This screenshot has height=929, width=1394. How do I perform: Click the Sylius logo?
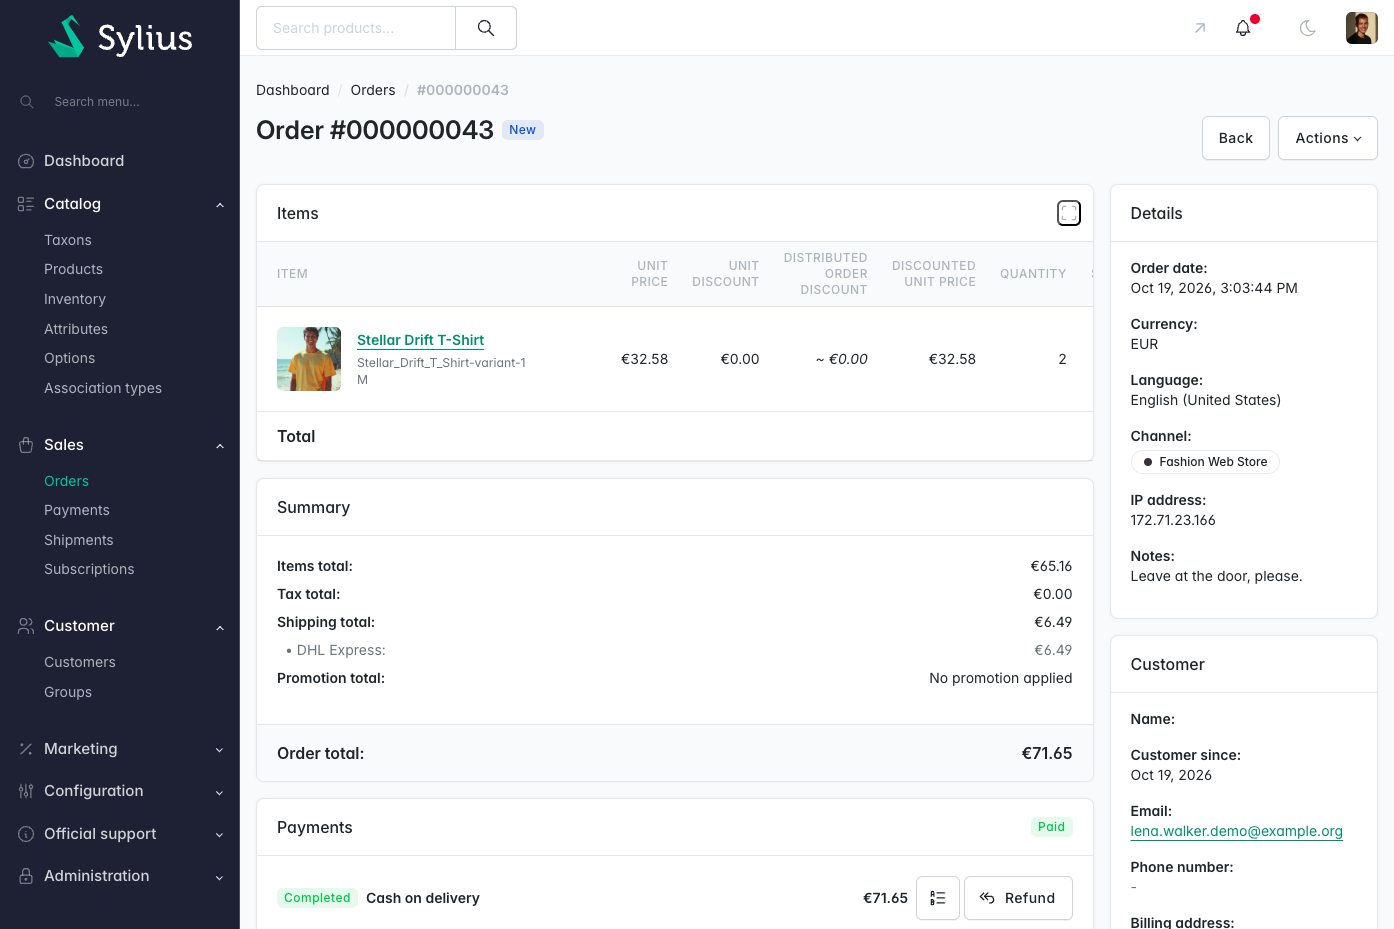point(120,37)
